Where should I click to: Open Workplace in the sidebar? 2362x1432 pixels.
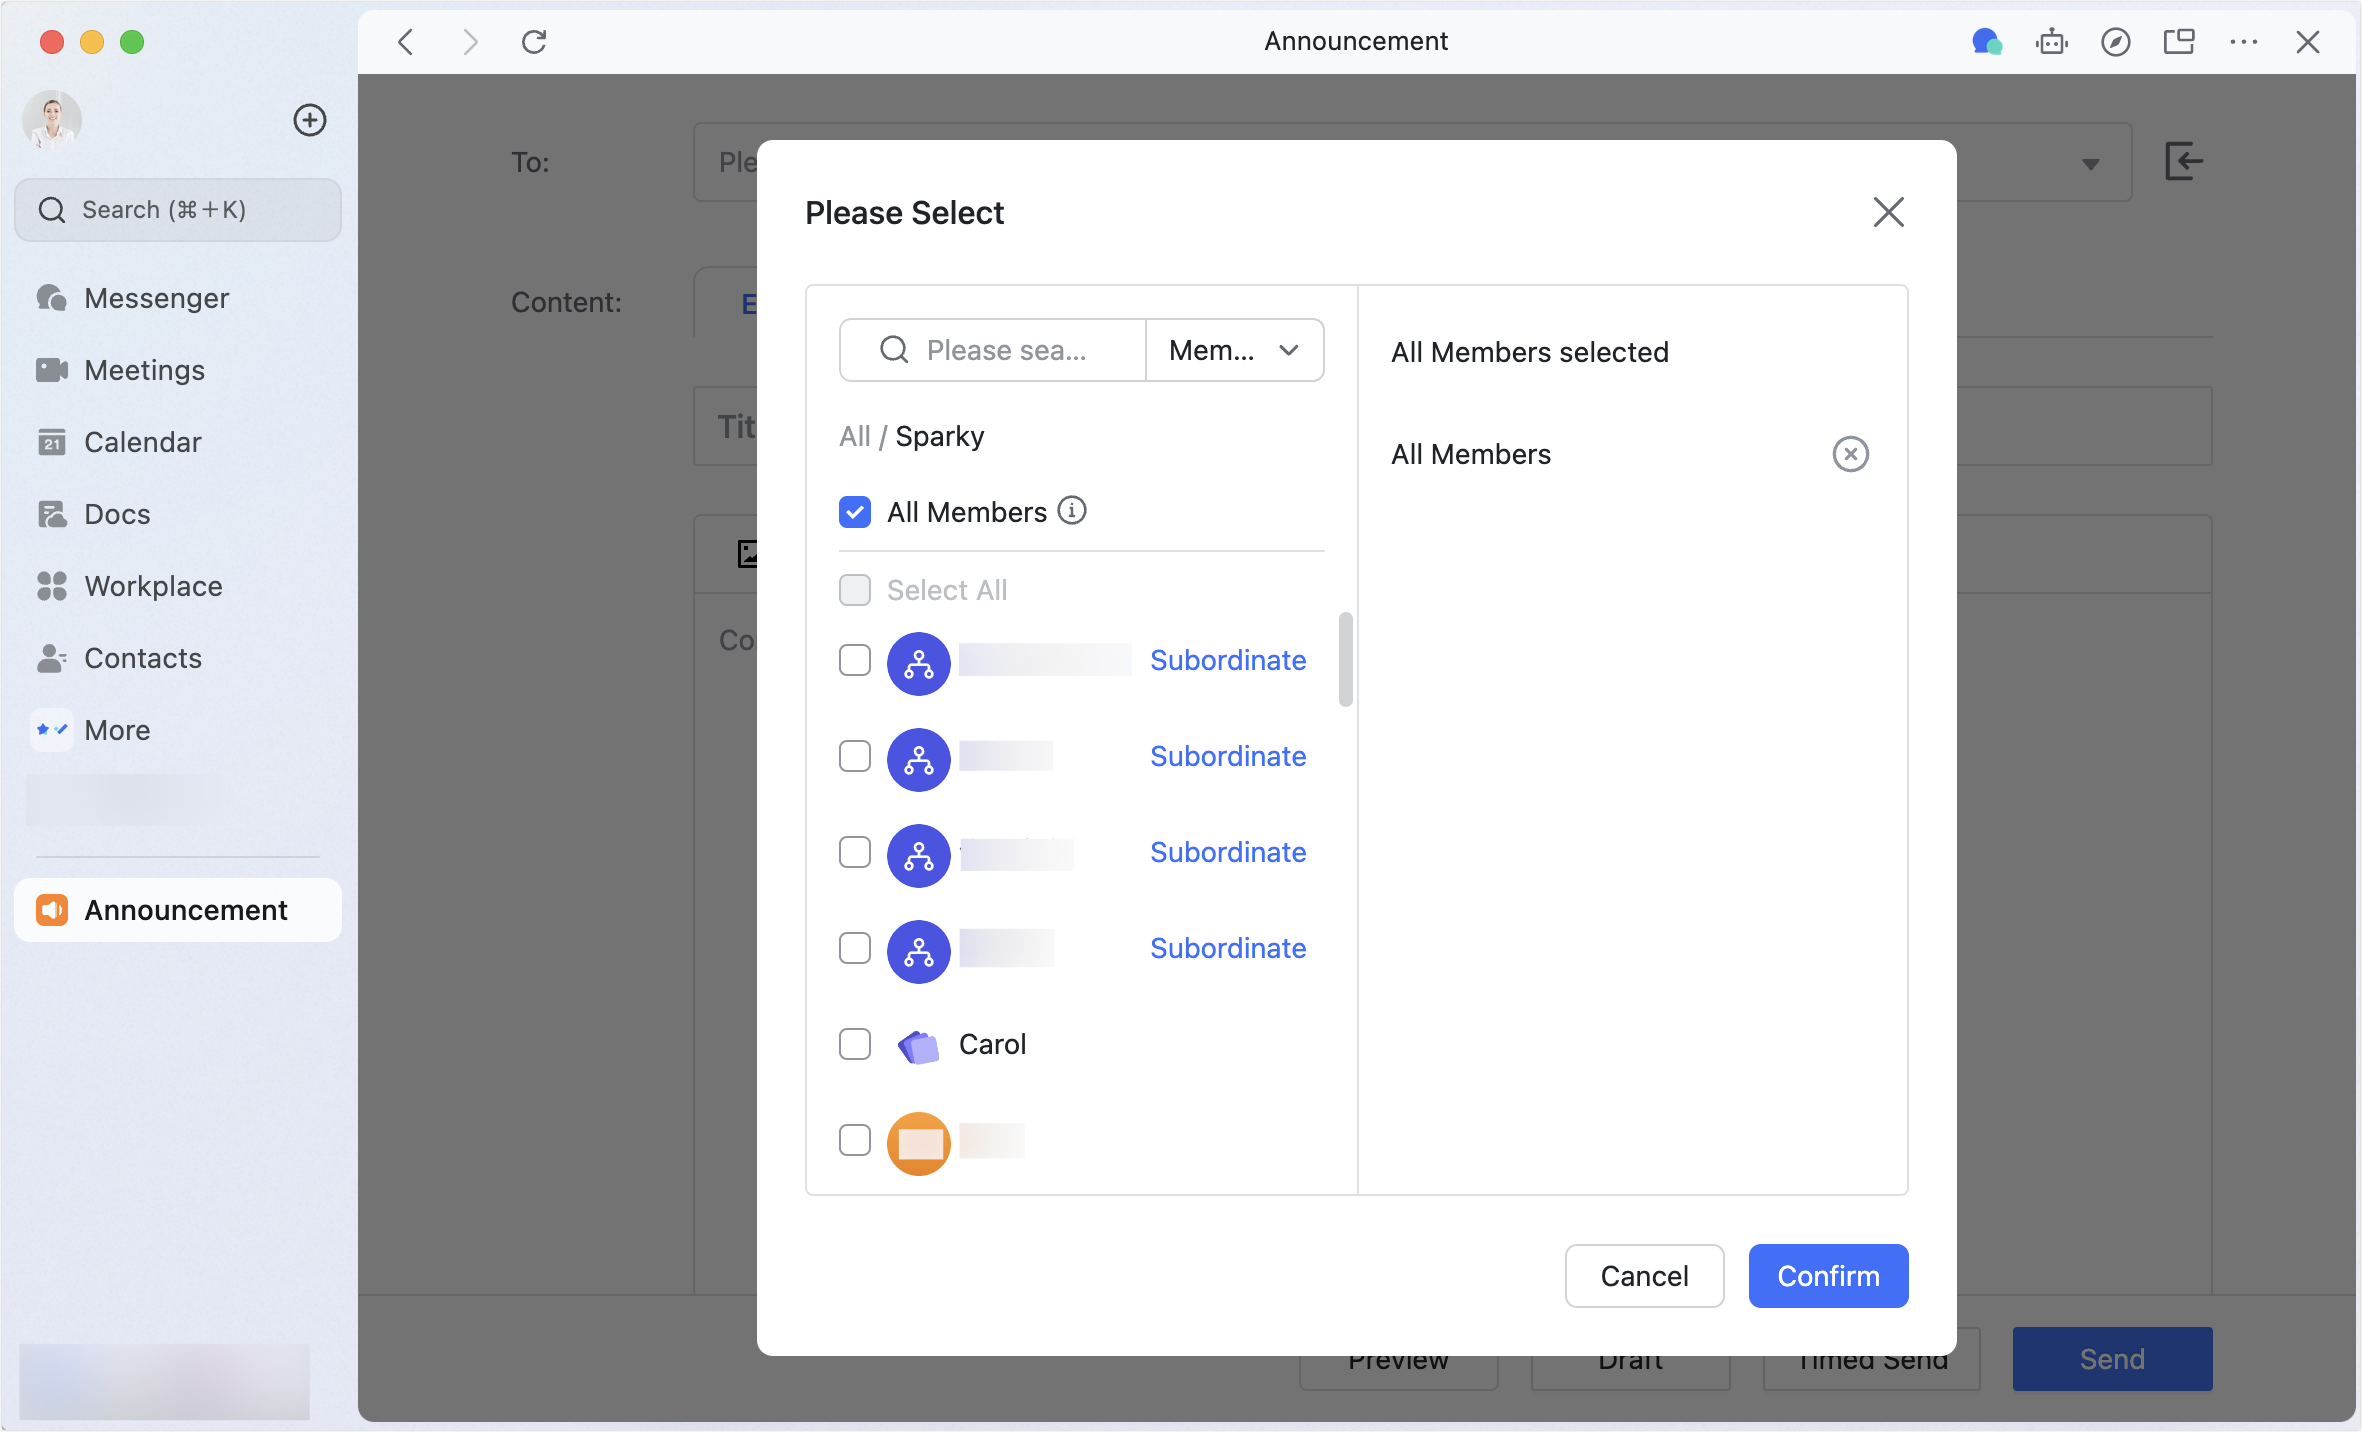(x=178, y=586)
